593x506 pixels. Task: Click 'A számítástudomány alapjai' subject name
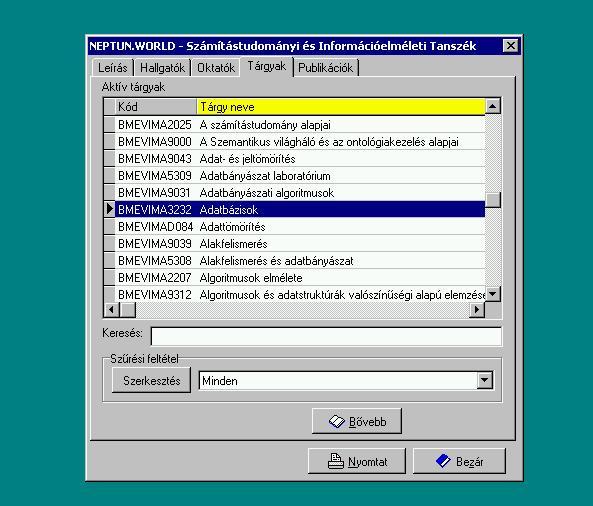coord(265,125)
